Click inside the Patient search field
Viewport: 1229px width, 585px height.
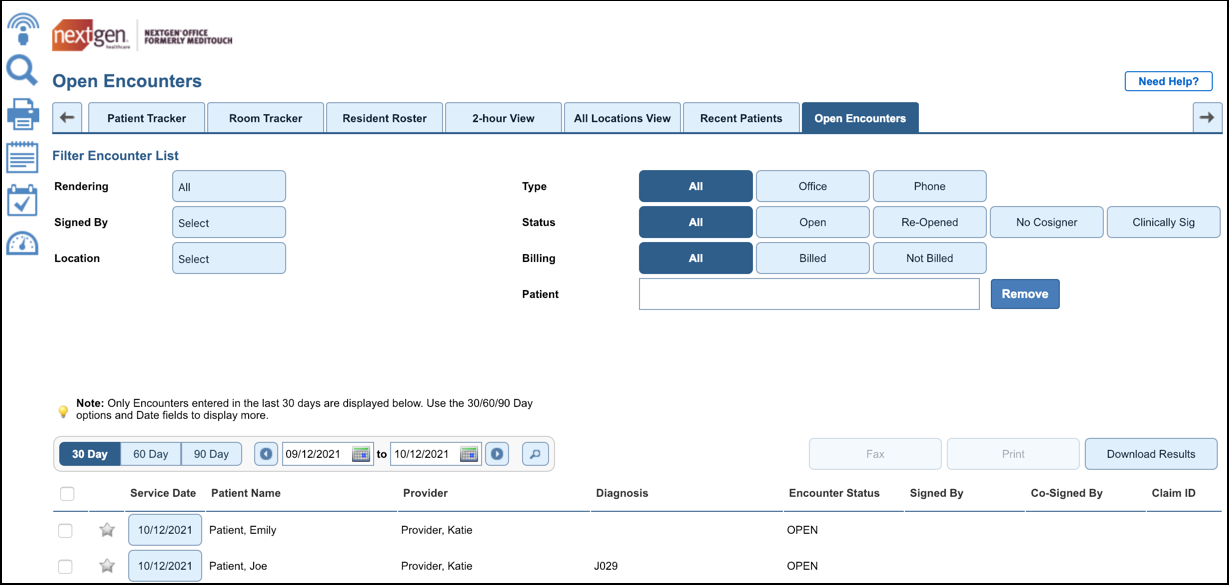(808, 293)
